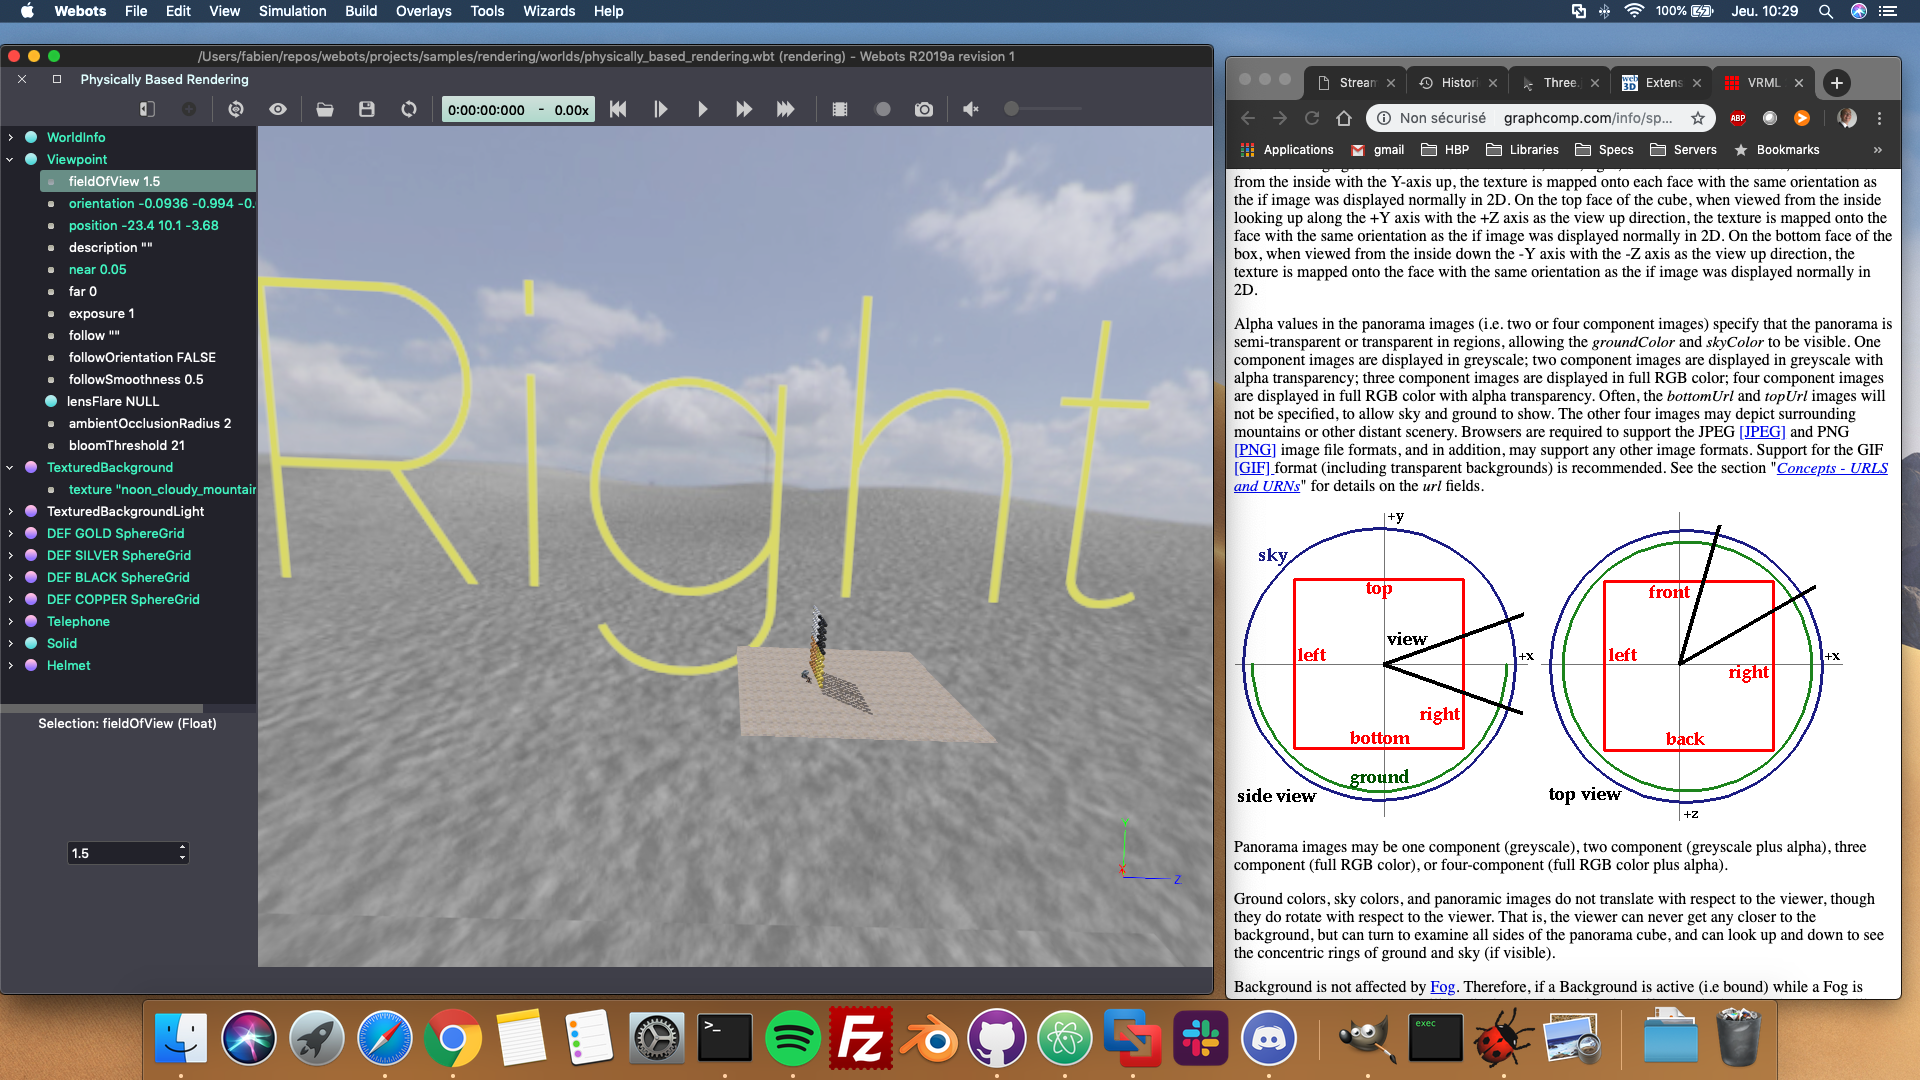Screen dimensions: 1920x1080
Task: Restore viewpoint using the eye-arrows icon
Action: (236, 109)
